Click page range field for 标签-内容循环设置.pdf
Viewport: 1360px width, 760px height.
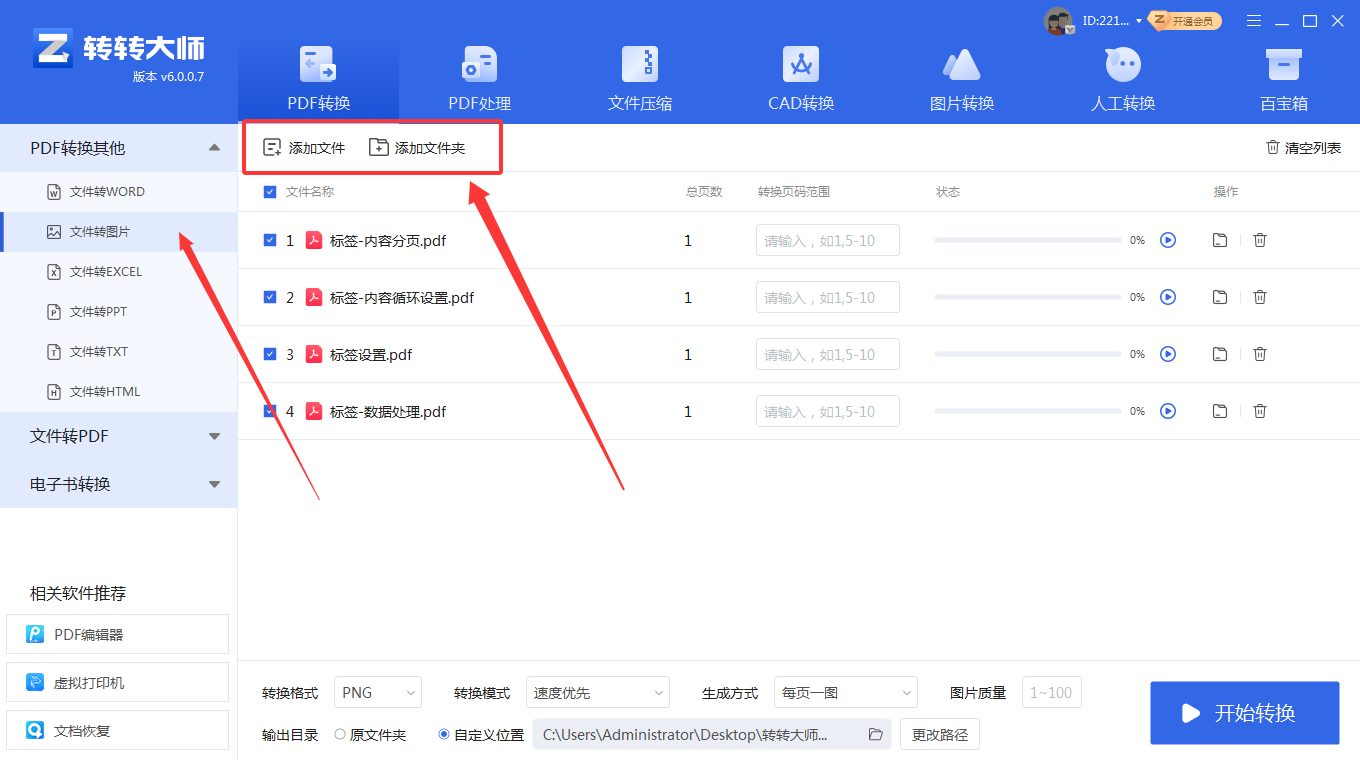tap(828, 297)
